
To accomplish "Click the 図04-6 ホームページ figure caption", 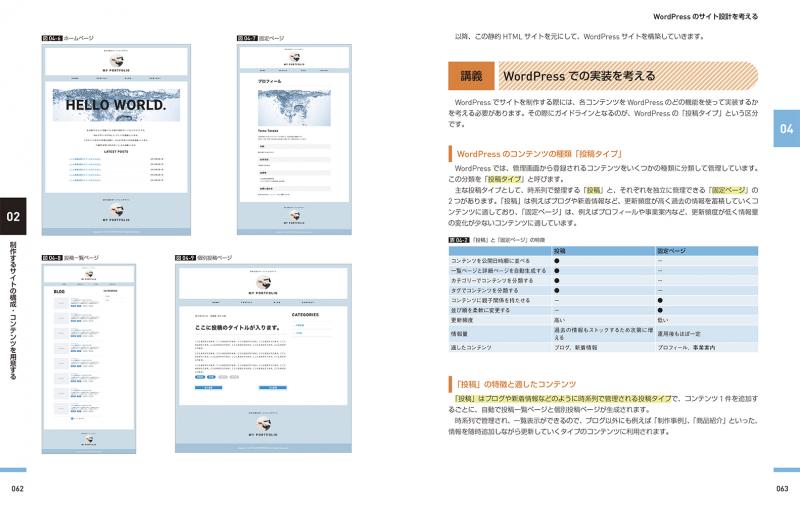I will pos(68,38).
